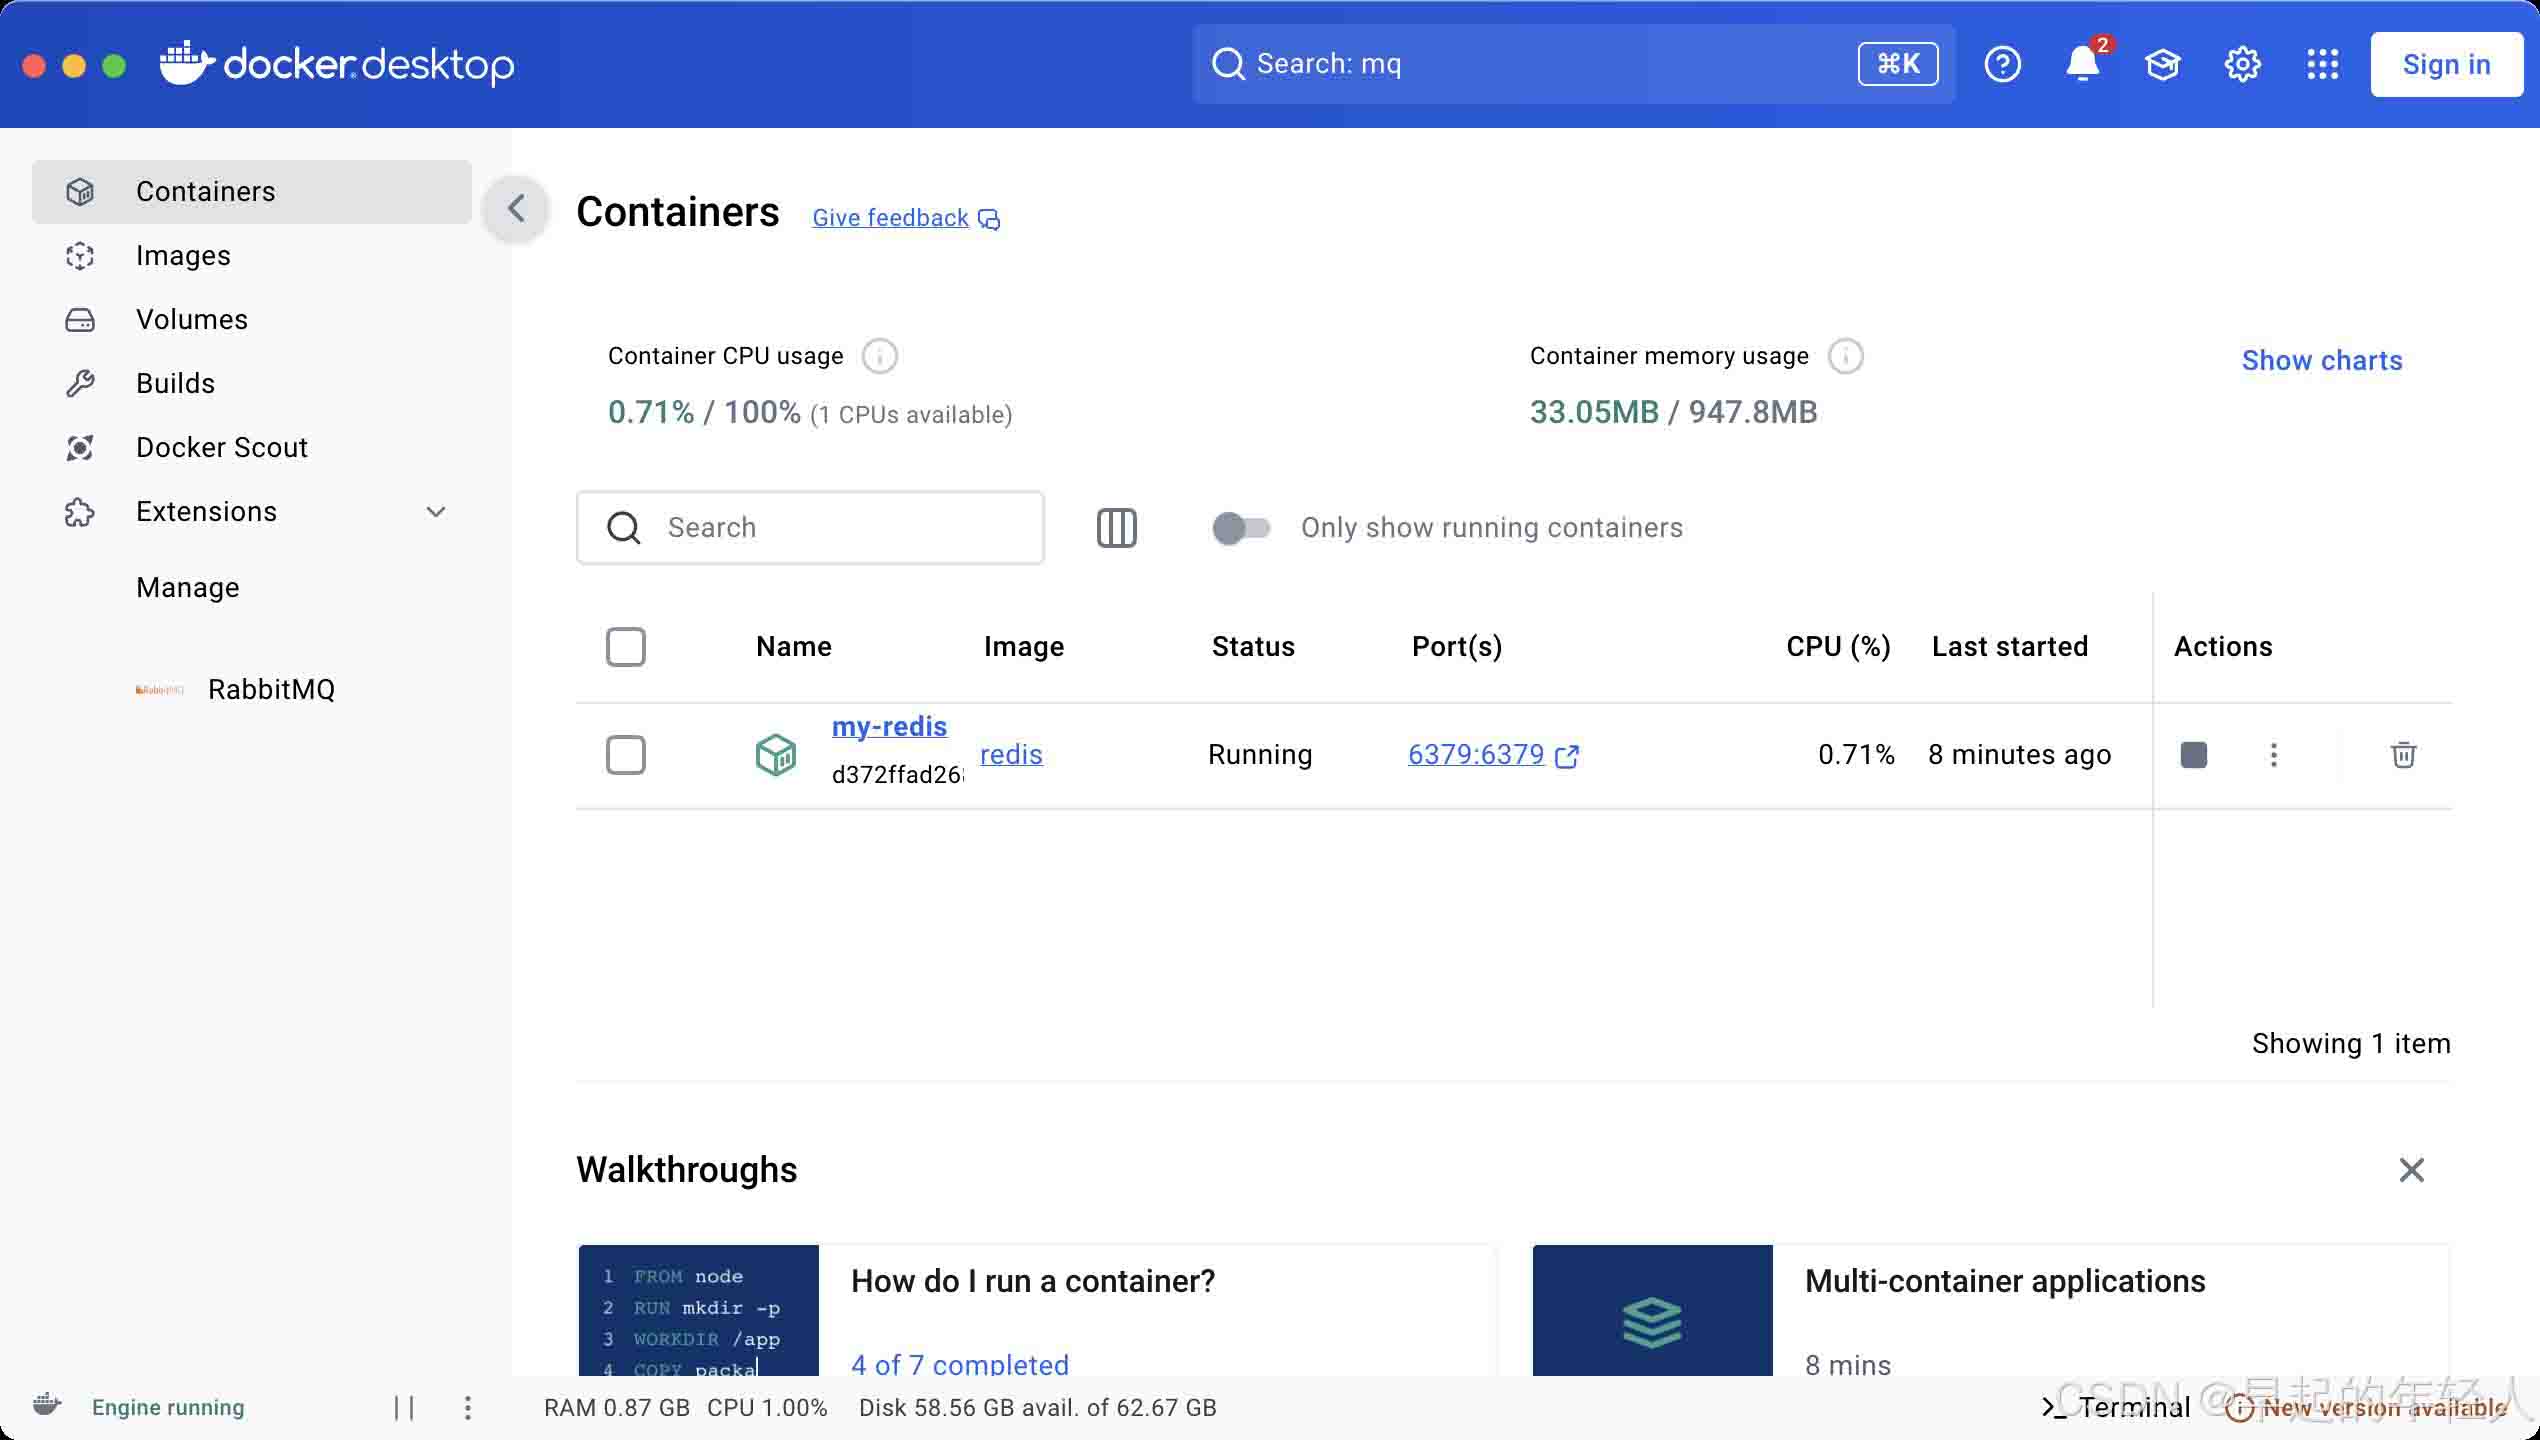Screen dimensions: 2540x1440
Task: Click the Last started column header
Action: 2010,647
